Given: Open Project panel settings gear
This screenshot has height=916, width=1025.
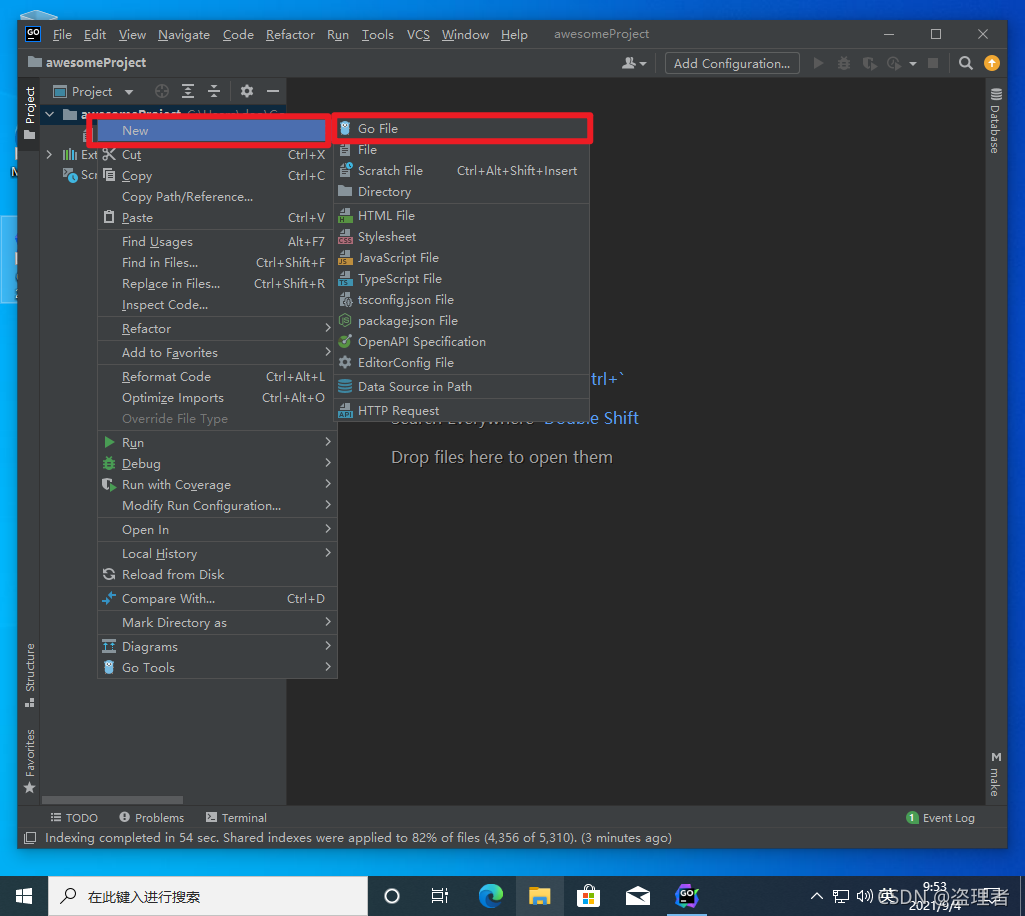Looking at the screenshot, I should point(246,92).
